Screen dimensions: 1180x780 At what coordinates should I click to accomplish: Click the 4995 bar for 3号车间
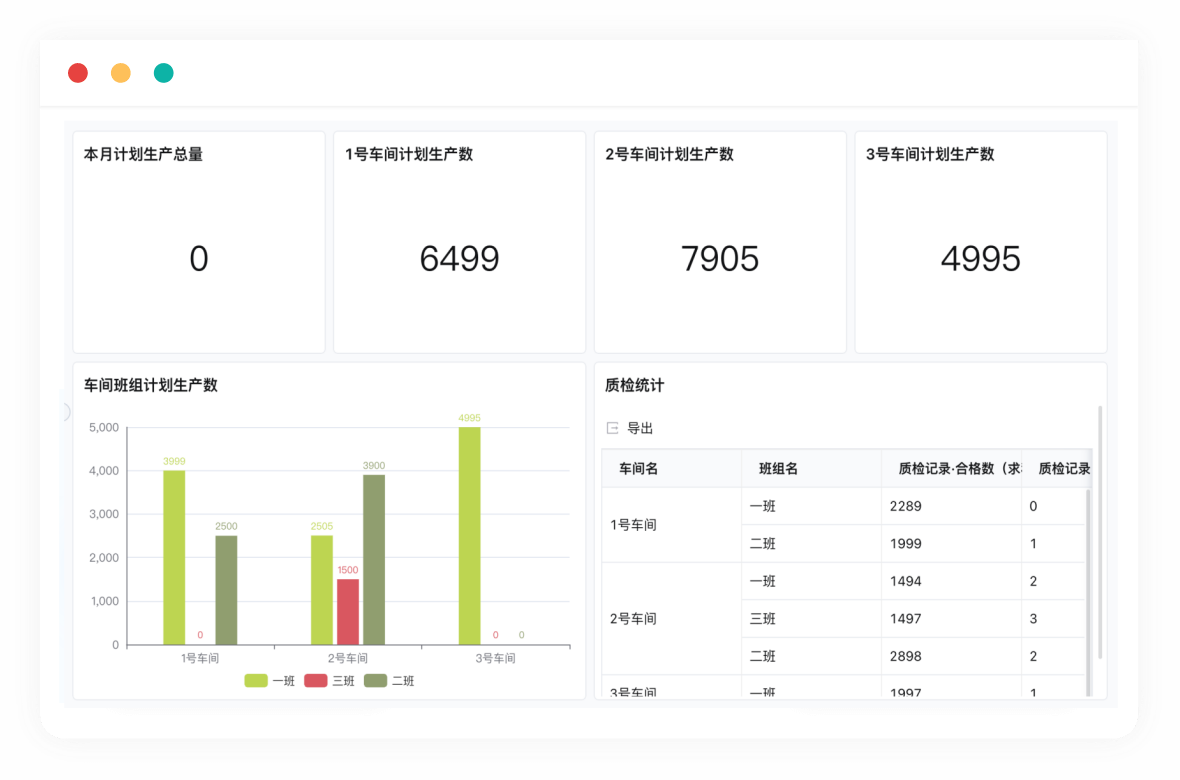(469, 536)
